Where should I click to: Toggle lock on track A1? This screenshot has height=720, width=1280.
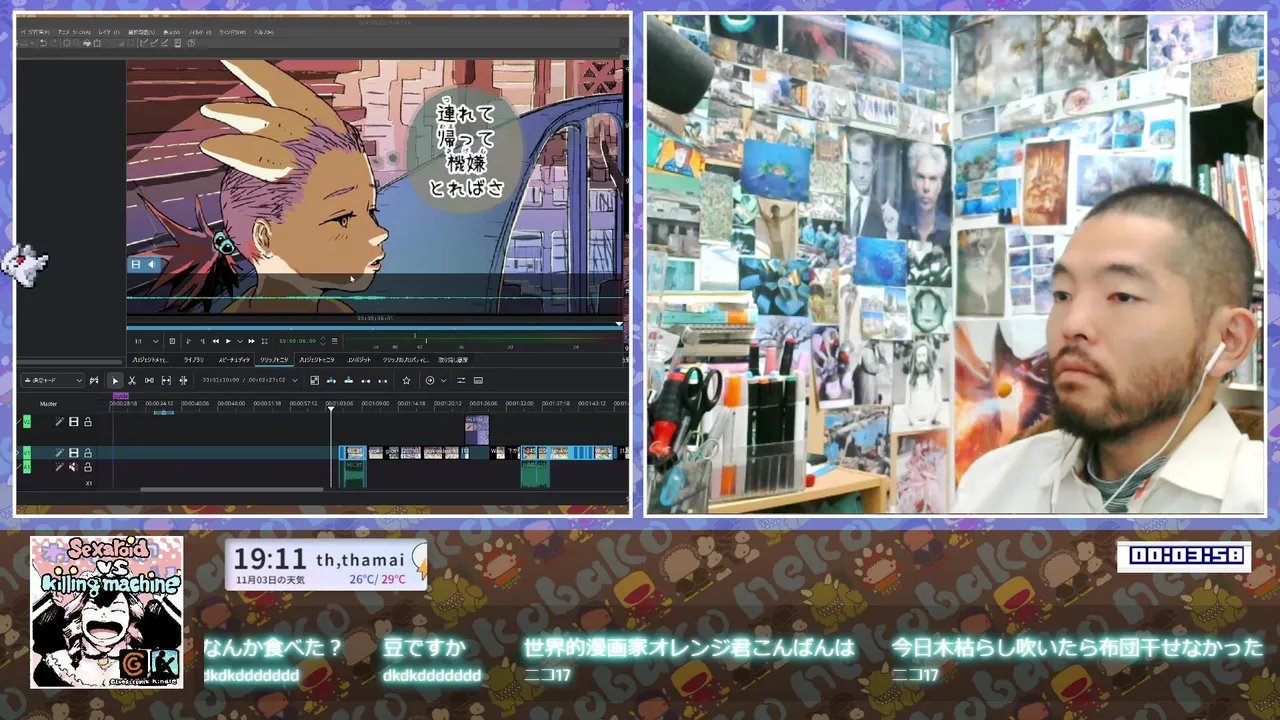88,467
